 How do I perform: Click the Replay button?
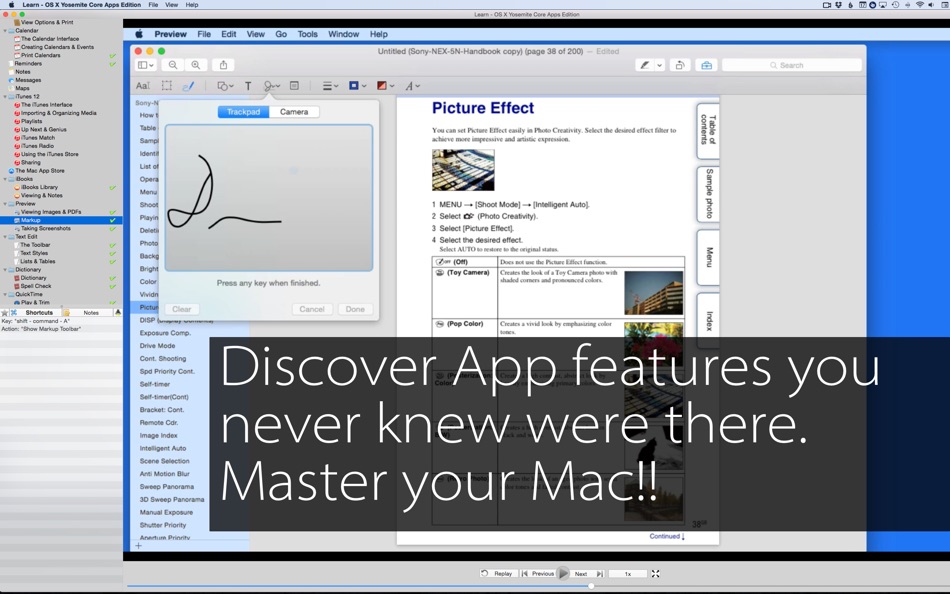pyautogui.click(x=497, y=573)
